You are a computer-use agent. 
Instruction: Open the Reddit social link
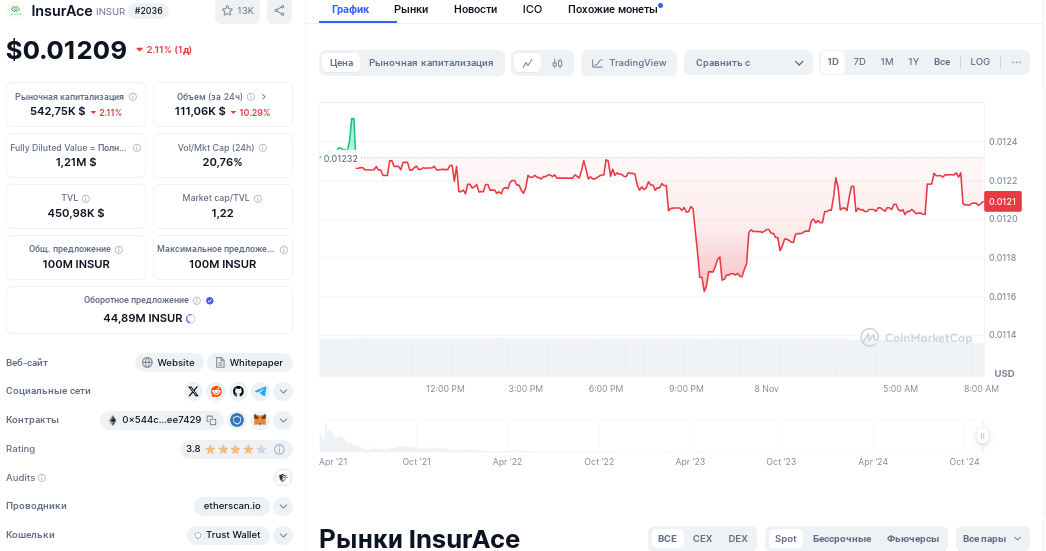tap(216, 391)
